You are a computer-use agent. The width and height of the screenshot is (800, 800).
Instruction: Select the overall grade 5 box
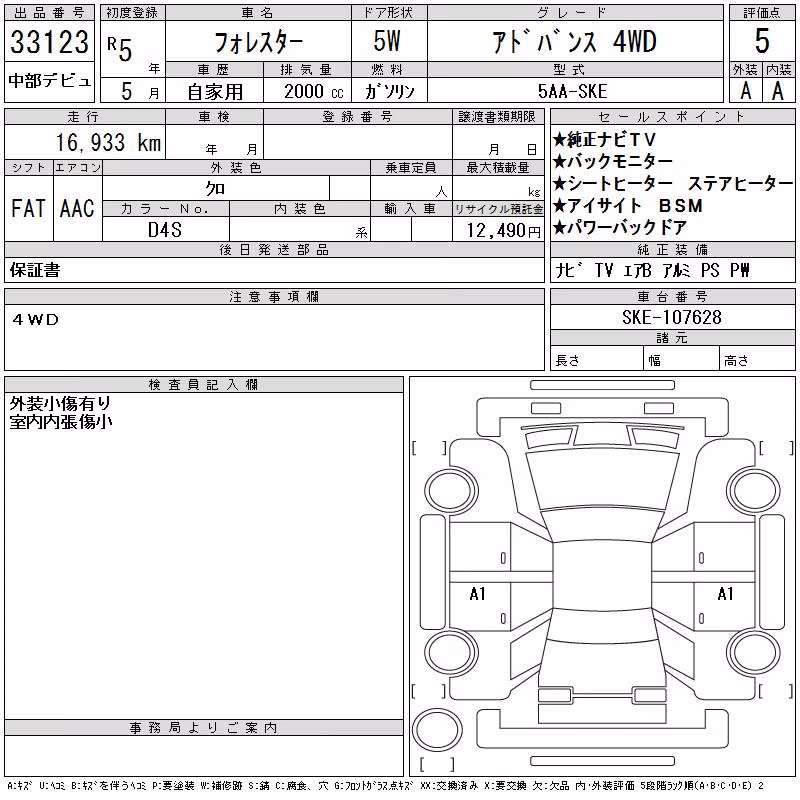click(762, 41)
